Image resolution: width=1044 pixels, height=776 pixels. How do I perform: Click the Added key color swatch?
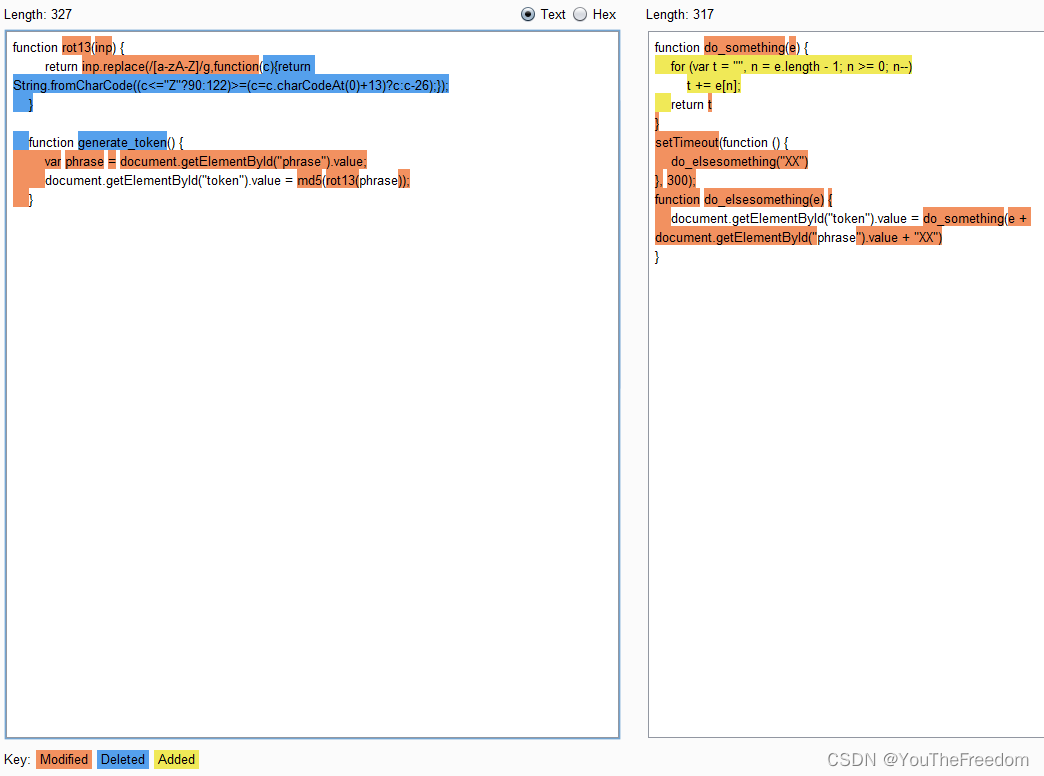point(176,759)
